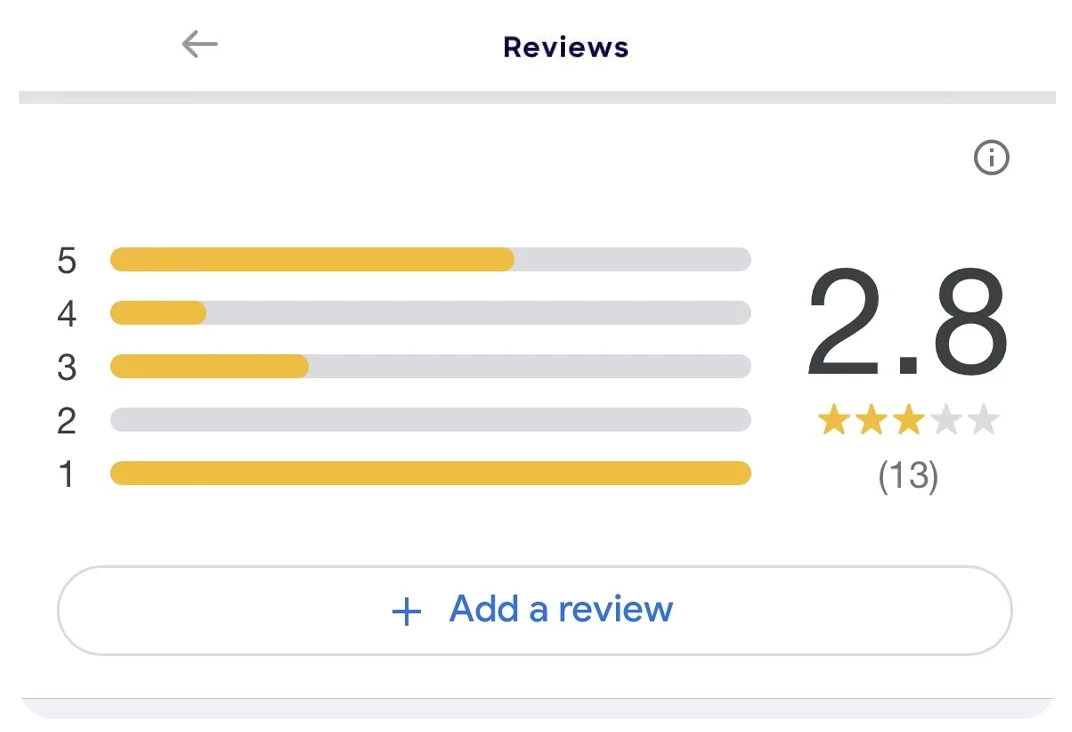The image size is (1072, 732).
Task: Open the ratings info icon
Action: (x=991, y=158)
